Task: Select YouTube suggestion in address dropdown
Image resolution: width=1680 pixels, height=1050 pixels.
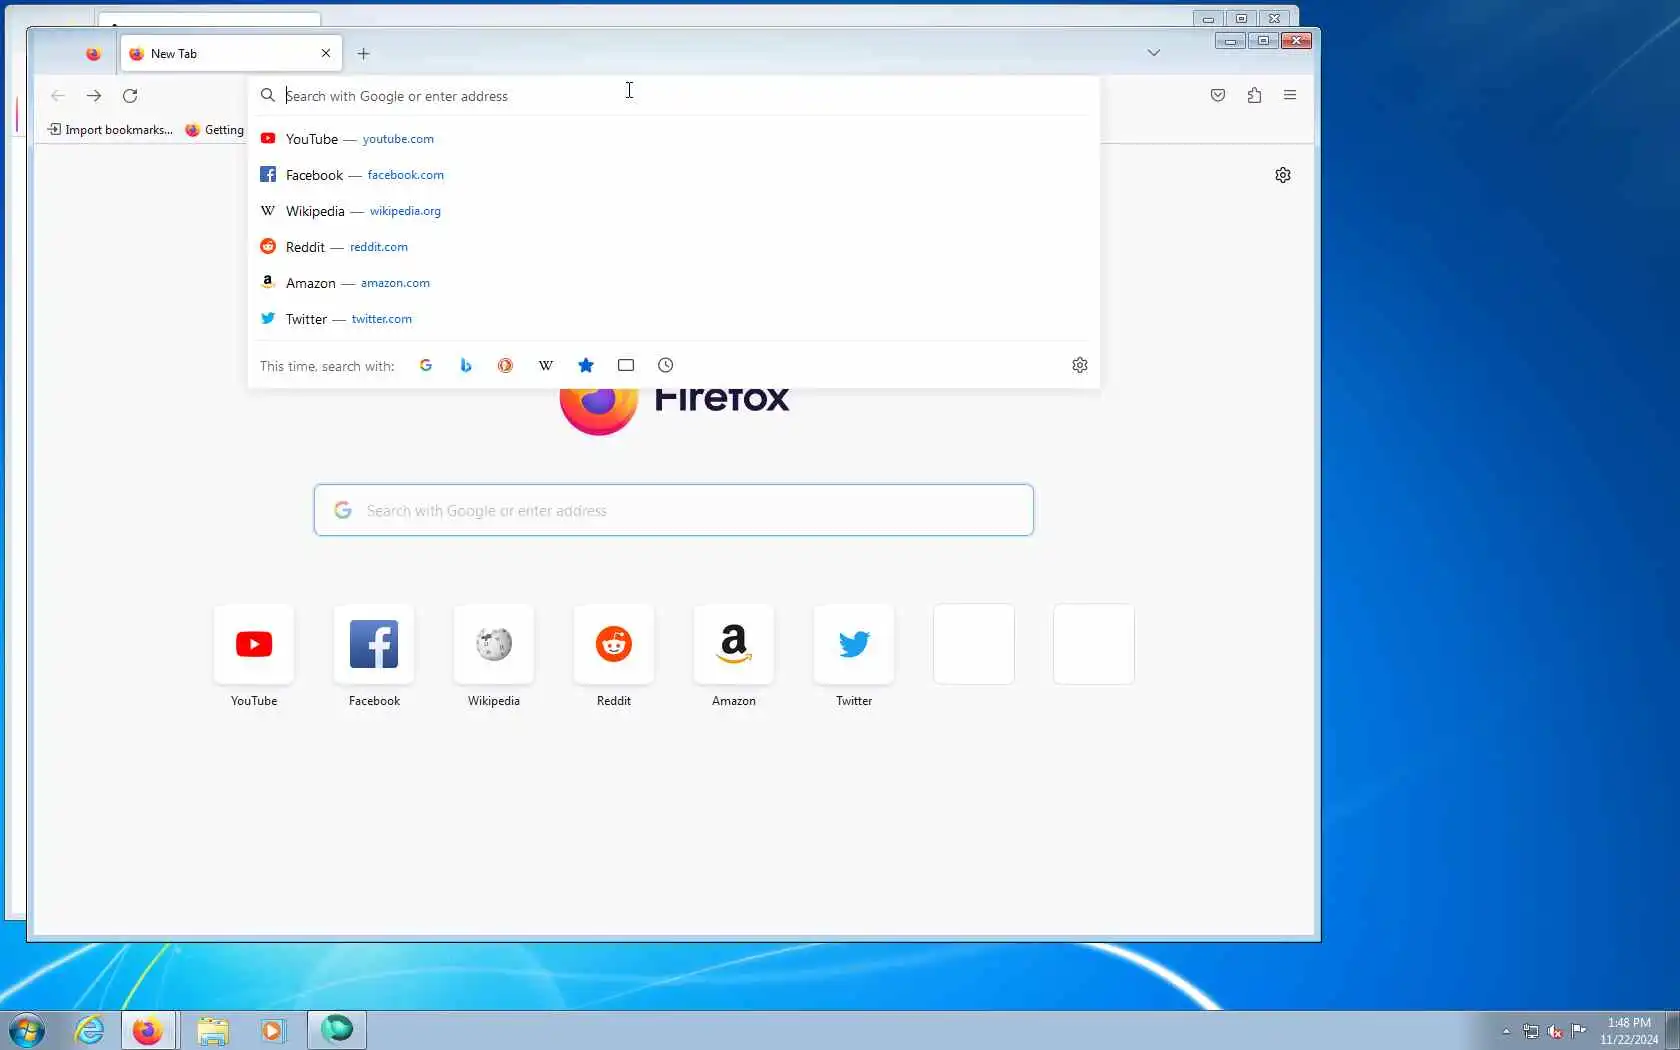Action: [x=674, y=139]
